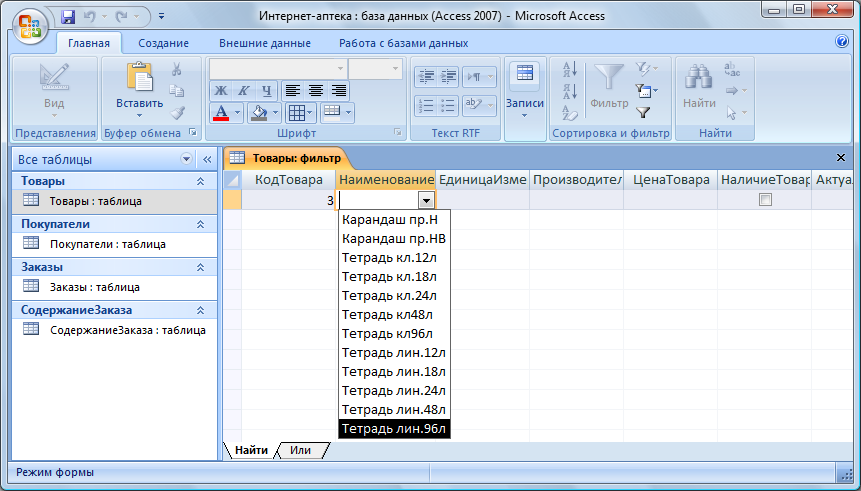The image size is (861, 491).
Task: Click the increase indent icon
Action: click(449, 77)
